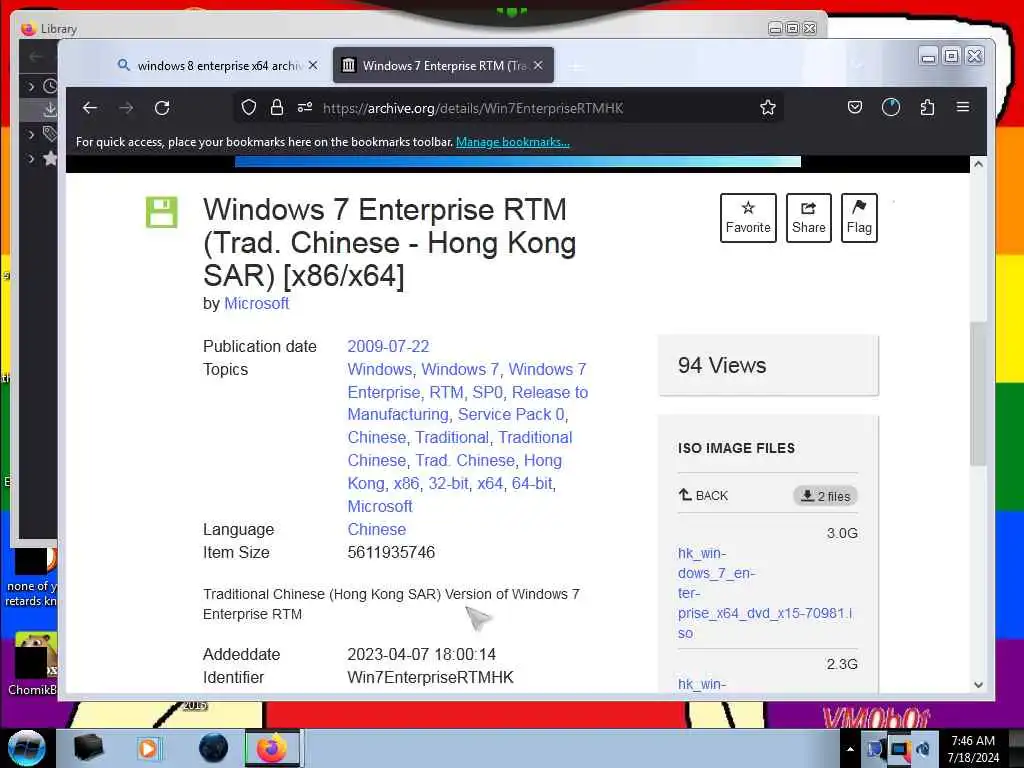Open the RTM topic link
Image resolution: width=1024 pixels, height=768 pixels.
(446, 392)
